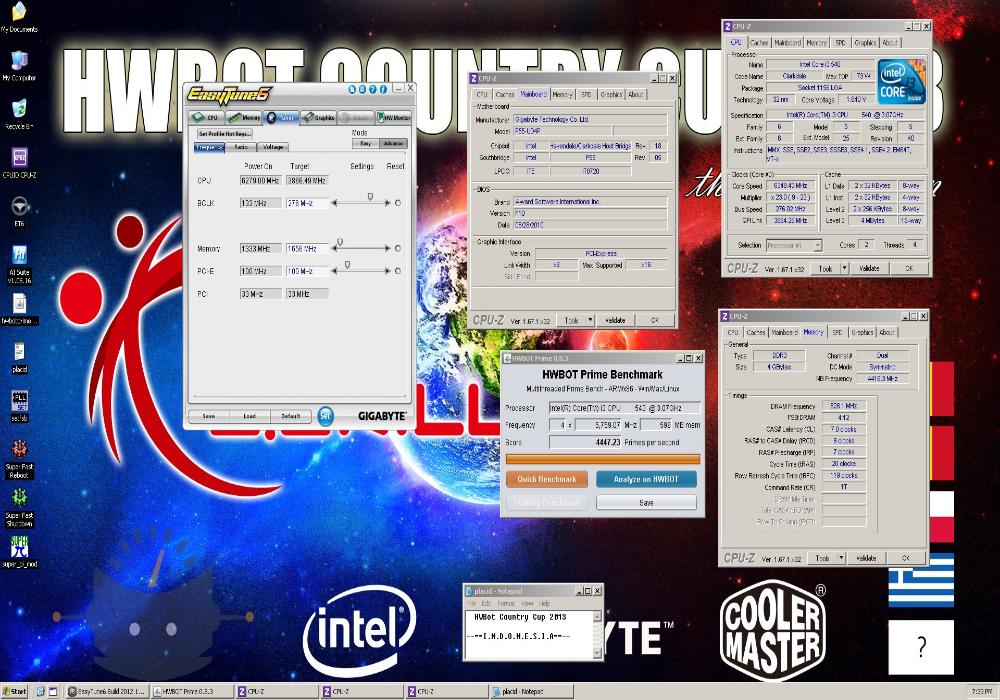
Task: Click the Internet Explorer quick launch icon
Action: coord(41,691)
